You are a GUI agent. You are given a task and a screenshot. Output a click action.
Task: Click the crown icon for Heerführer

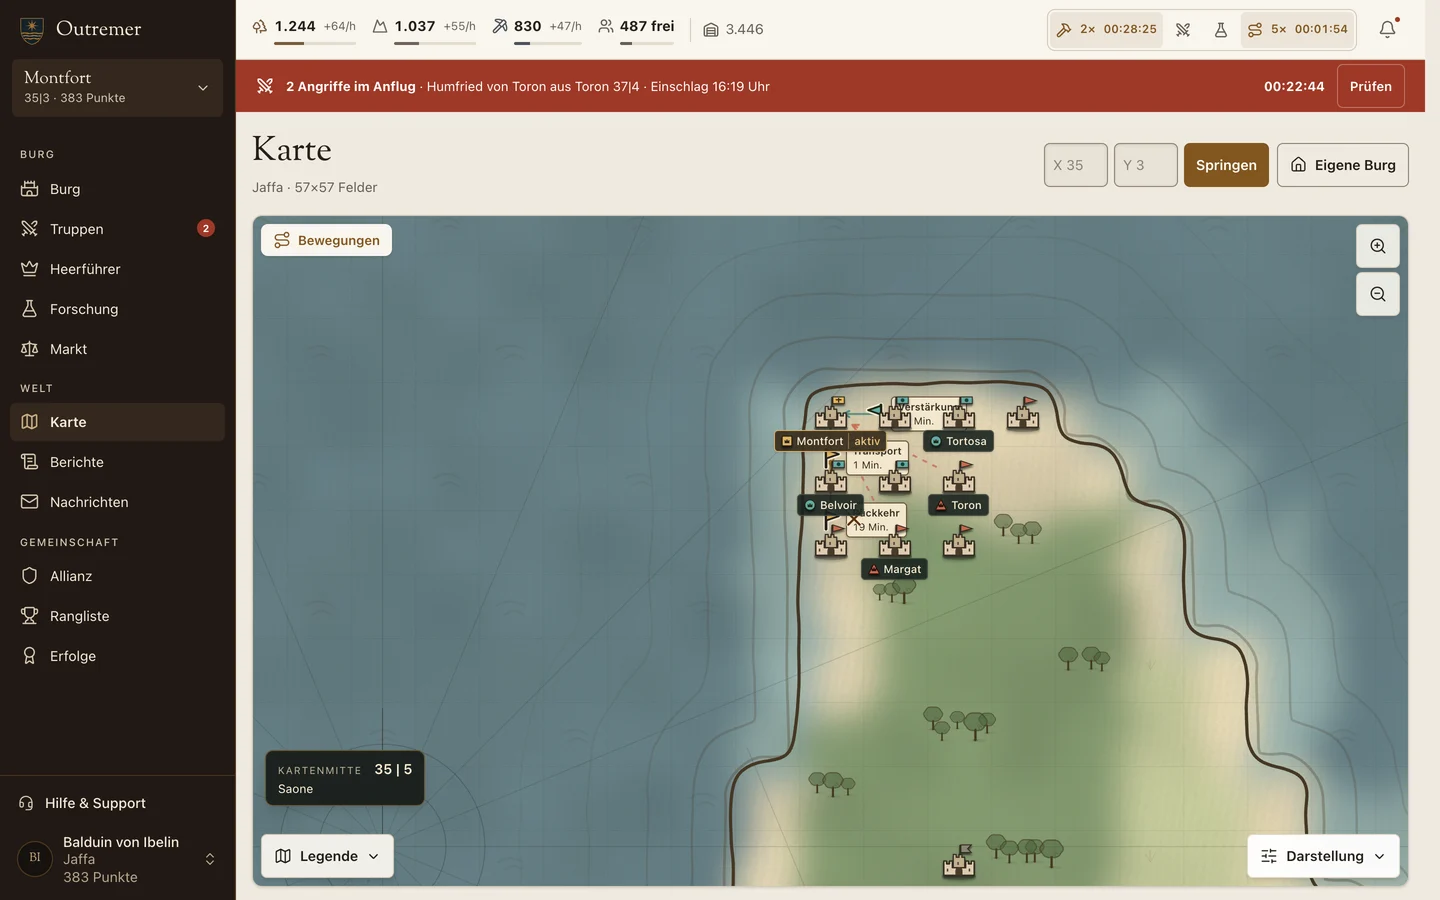pos(29,269)
